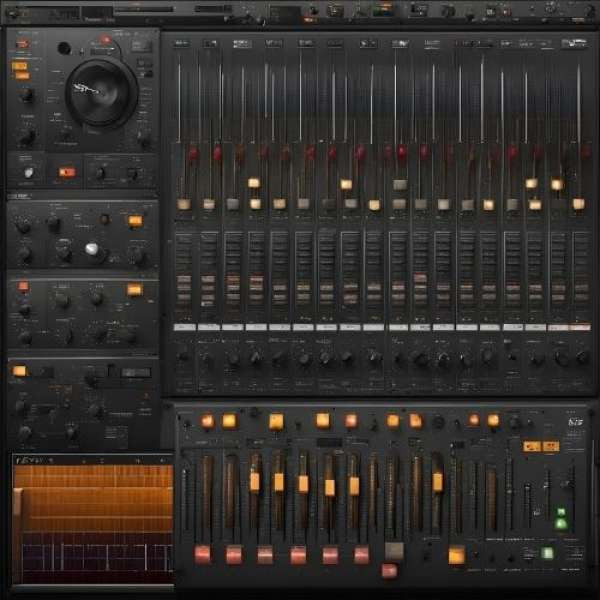The height and width of the screenshot is (600, 600).
Task: Click the orange waveform display at bottom left
Action: click(92, 498)
